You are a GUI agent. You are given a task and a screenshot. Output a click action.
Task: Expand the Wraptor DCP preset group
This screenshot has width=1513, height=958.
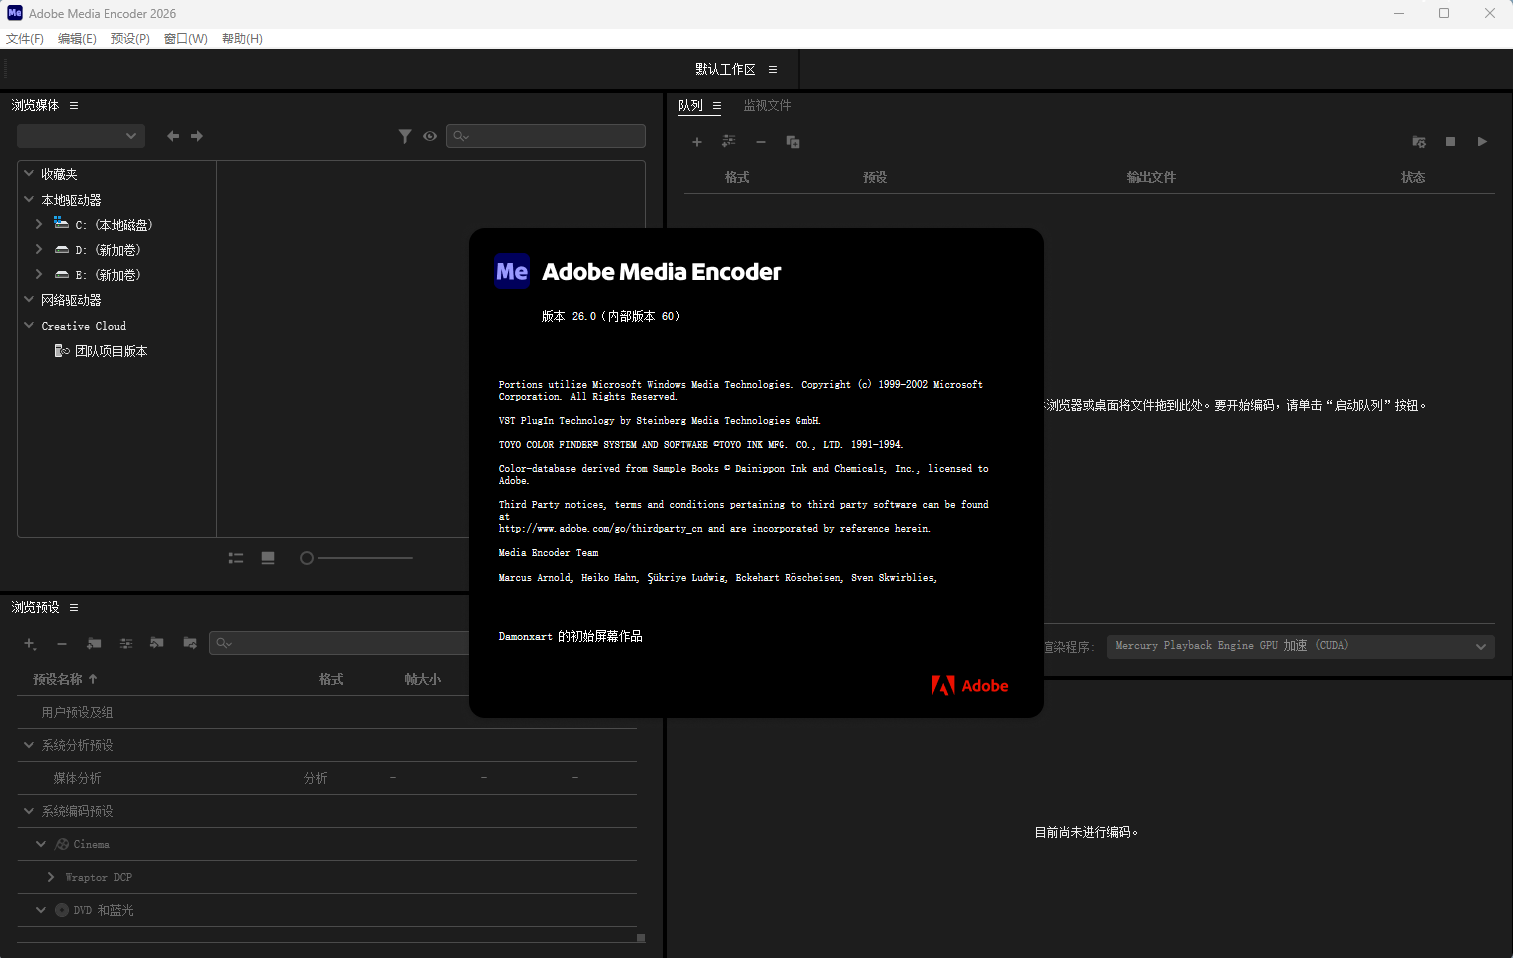51,877
